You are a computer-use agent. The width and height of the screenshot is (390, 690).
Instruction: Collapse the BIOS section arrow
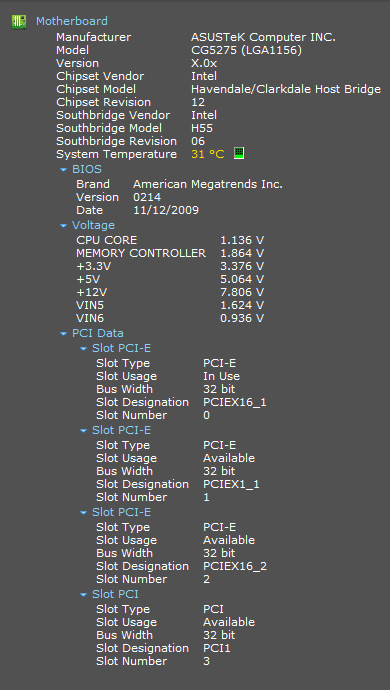tap(64, 170)
